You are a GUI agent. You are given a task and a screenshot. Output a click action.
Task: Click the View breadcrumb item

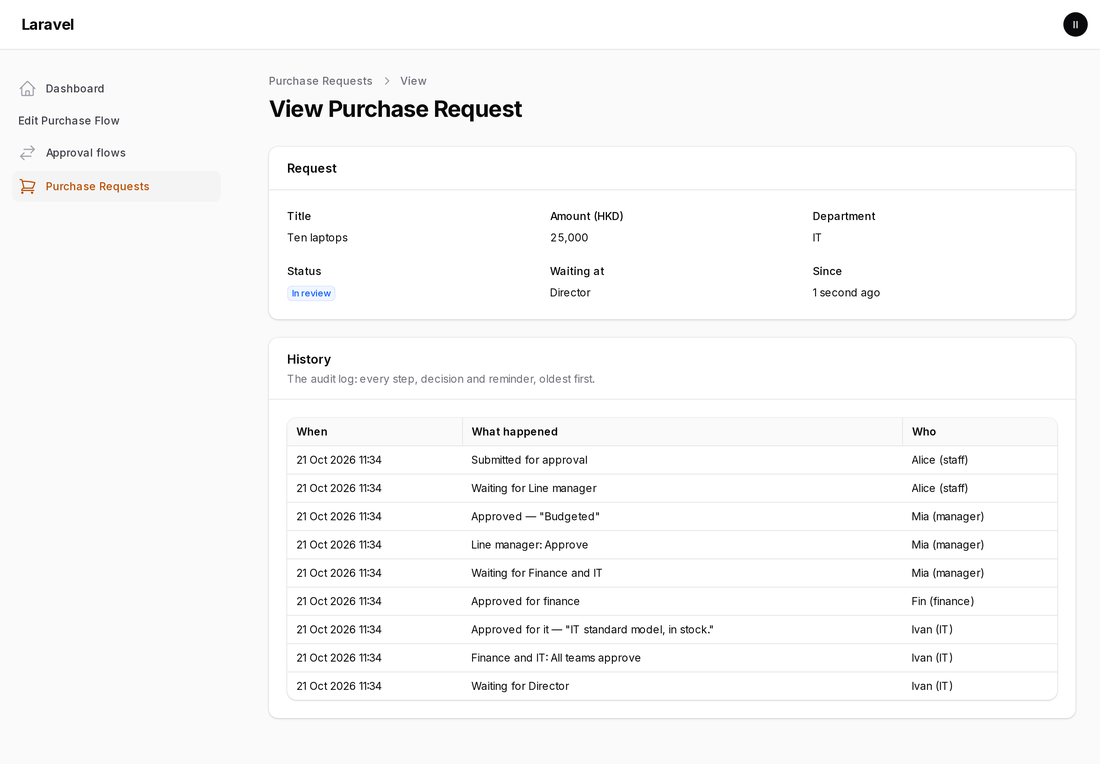point(413,81)
